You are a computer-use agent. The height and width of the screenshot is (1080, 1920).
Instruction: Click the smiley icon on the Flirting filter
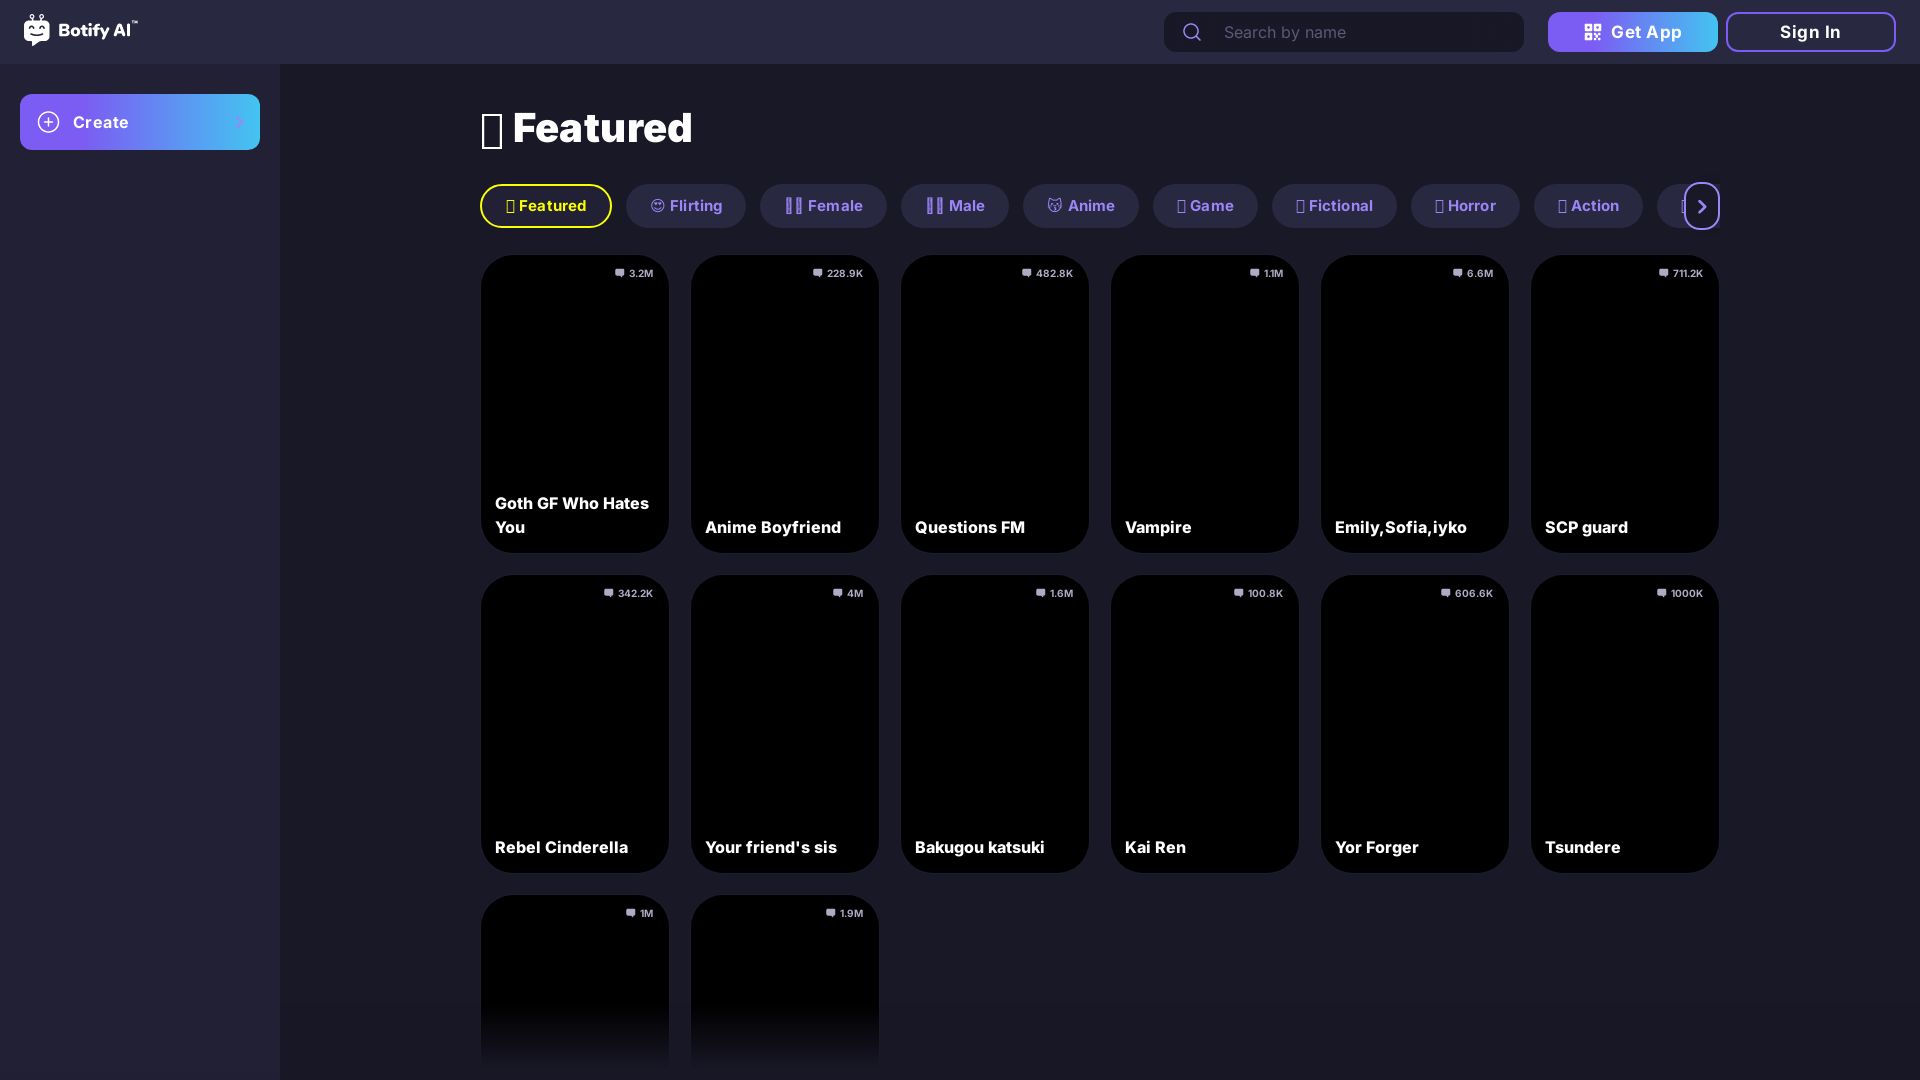[659, 206]
